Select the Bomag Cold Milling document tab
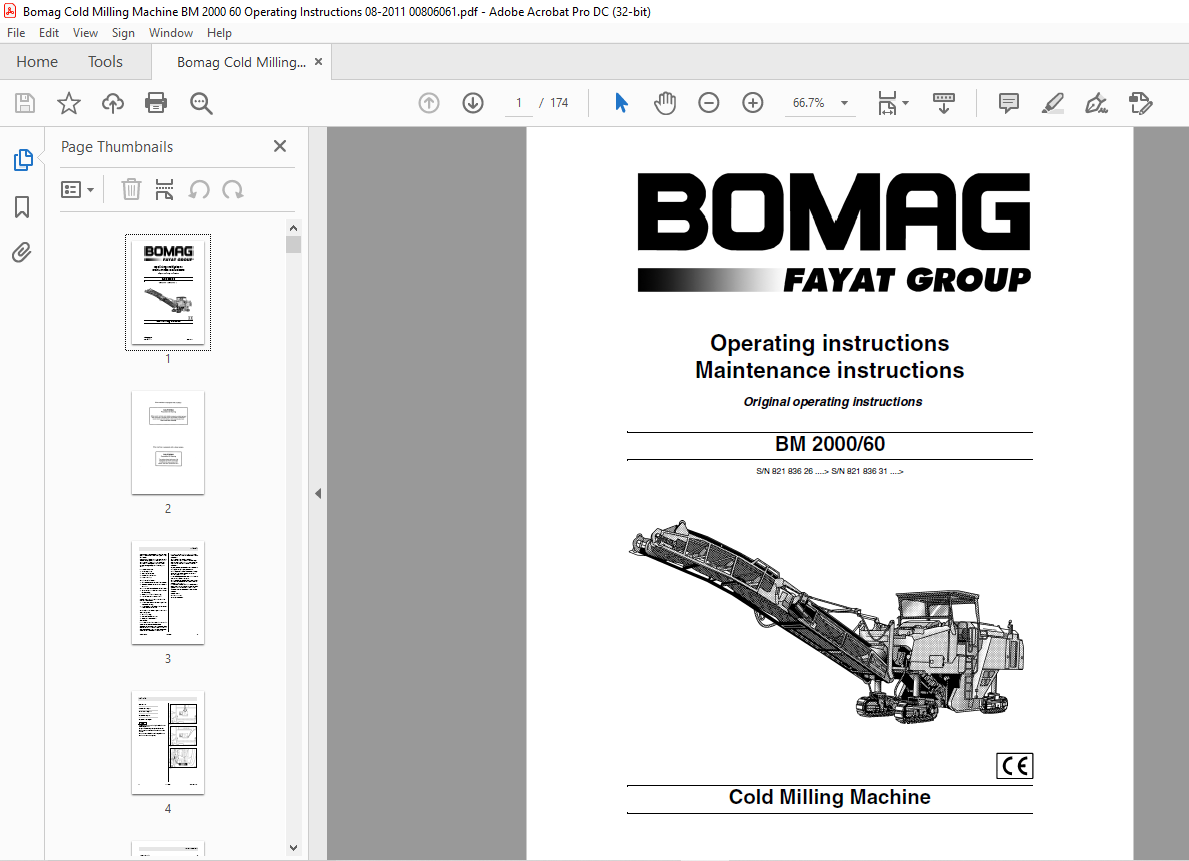1189x861 pixels. click(241, 62)
